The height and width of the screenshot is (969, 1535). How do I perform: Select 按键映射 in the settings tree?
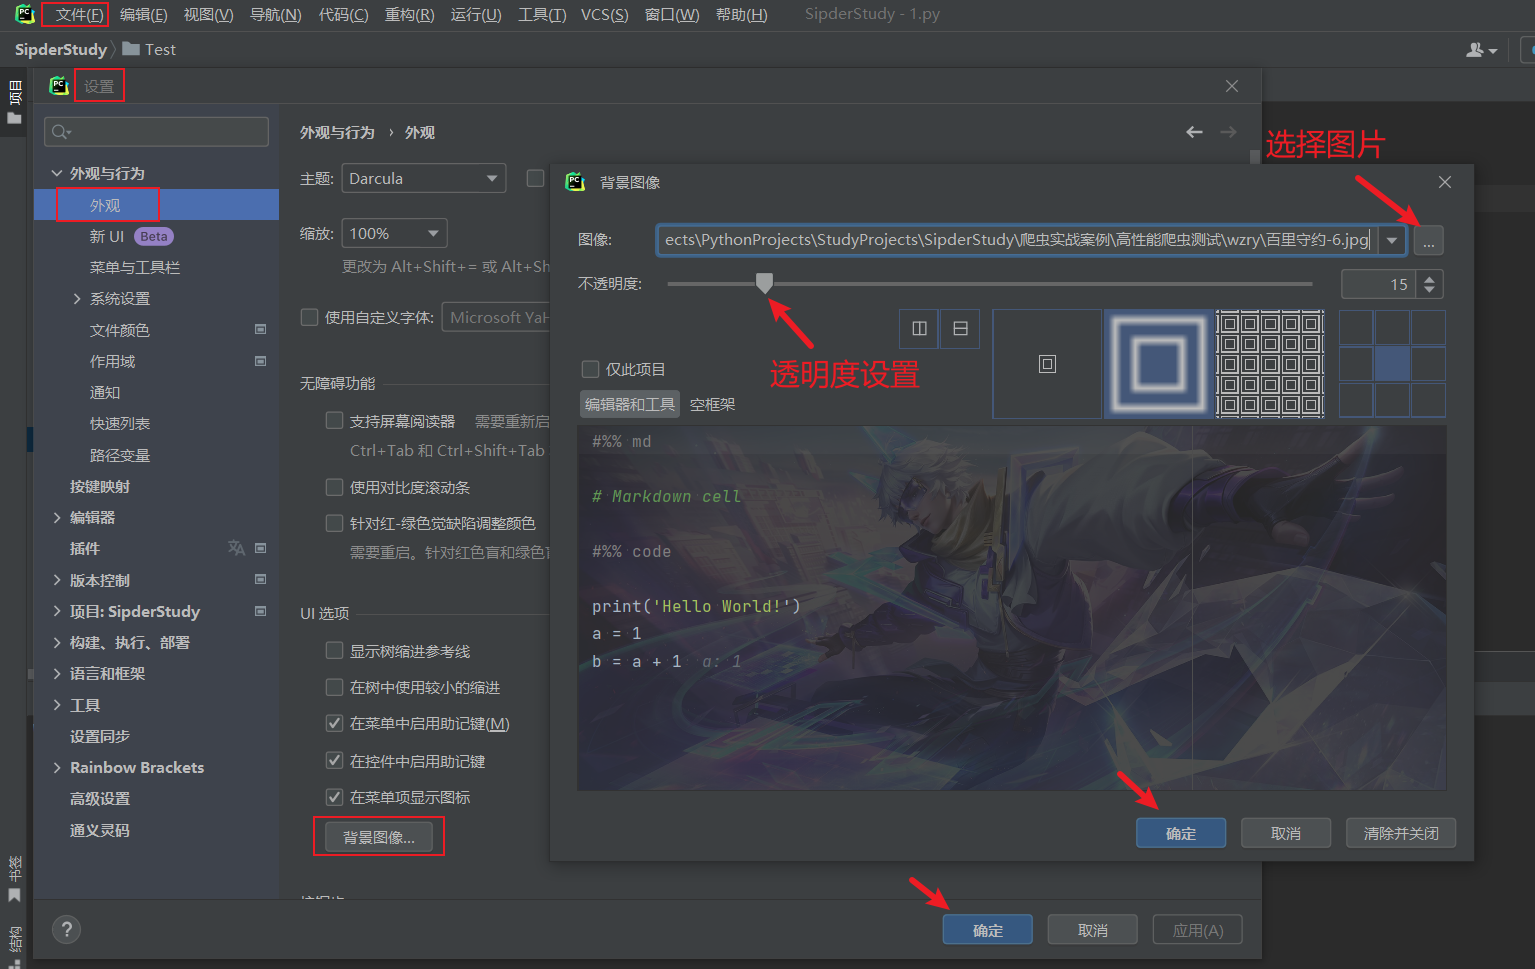[100, 486]
